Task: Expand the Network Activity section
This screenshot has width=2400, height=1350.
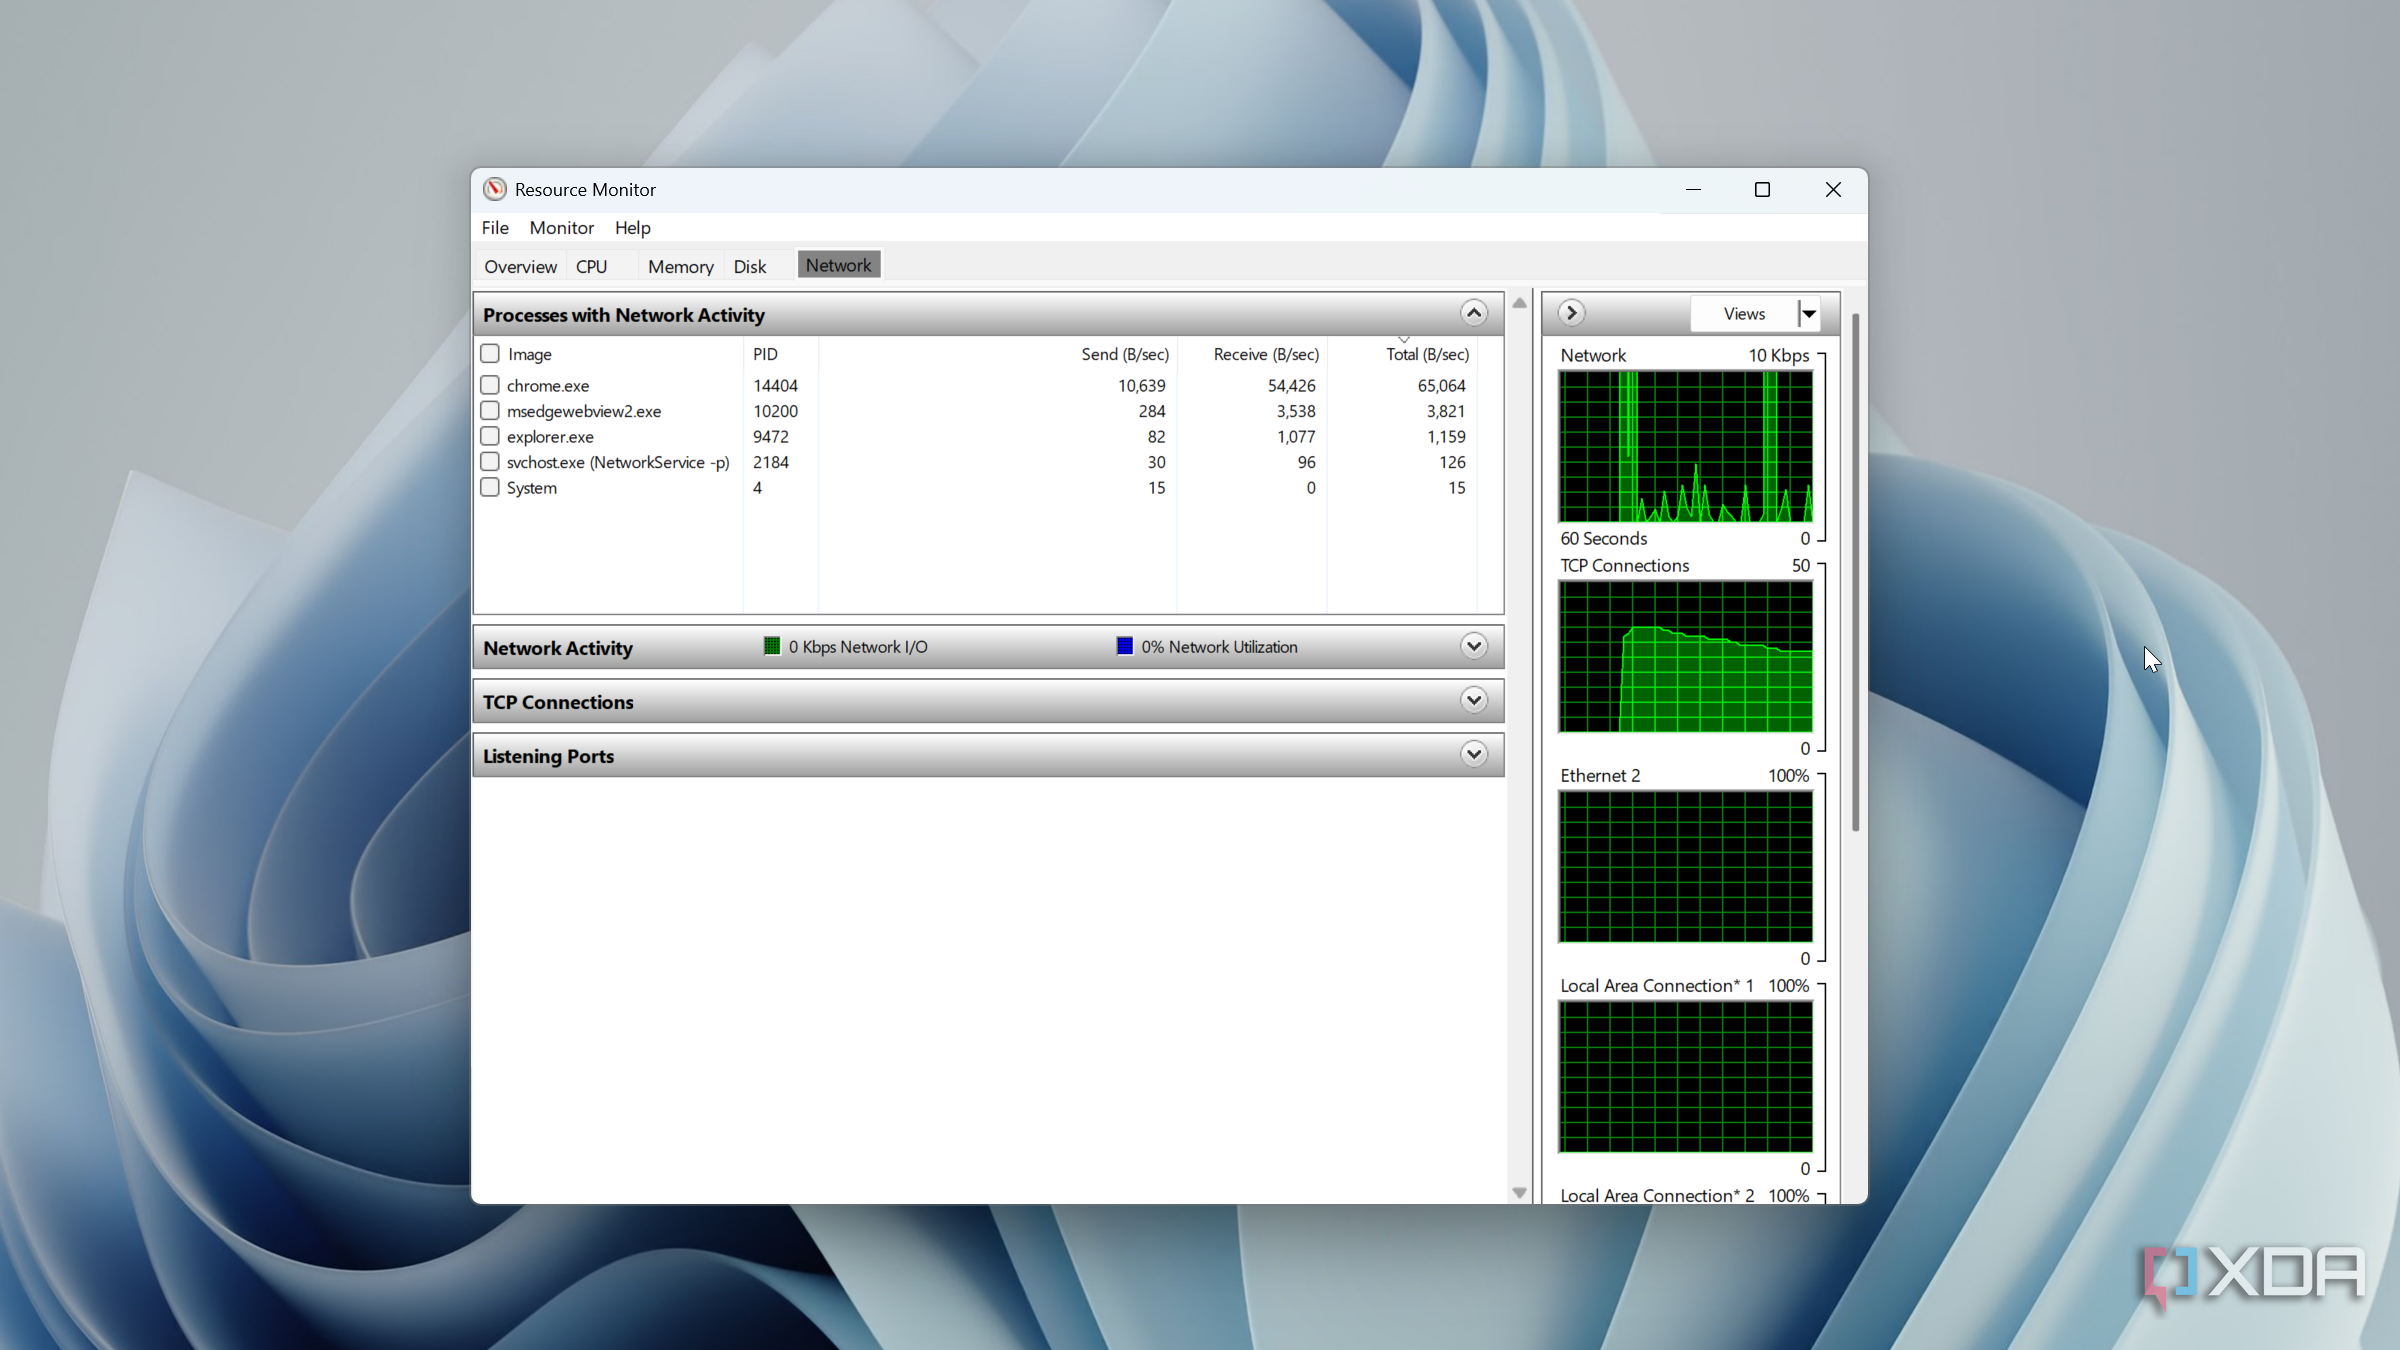Action: (x=1473, y=647)
